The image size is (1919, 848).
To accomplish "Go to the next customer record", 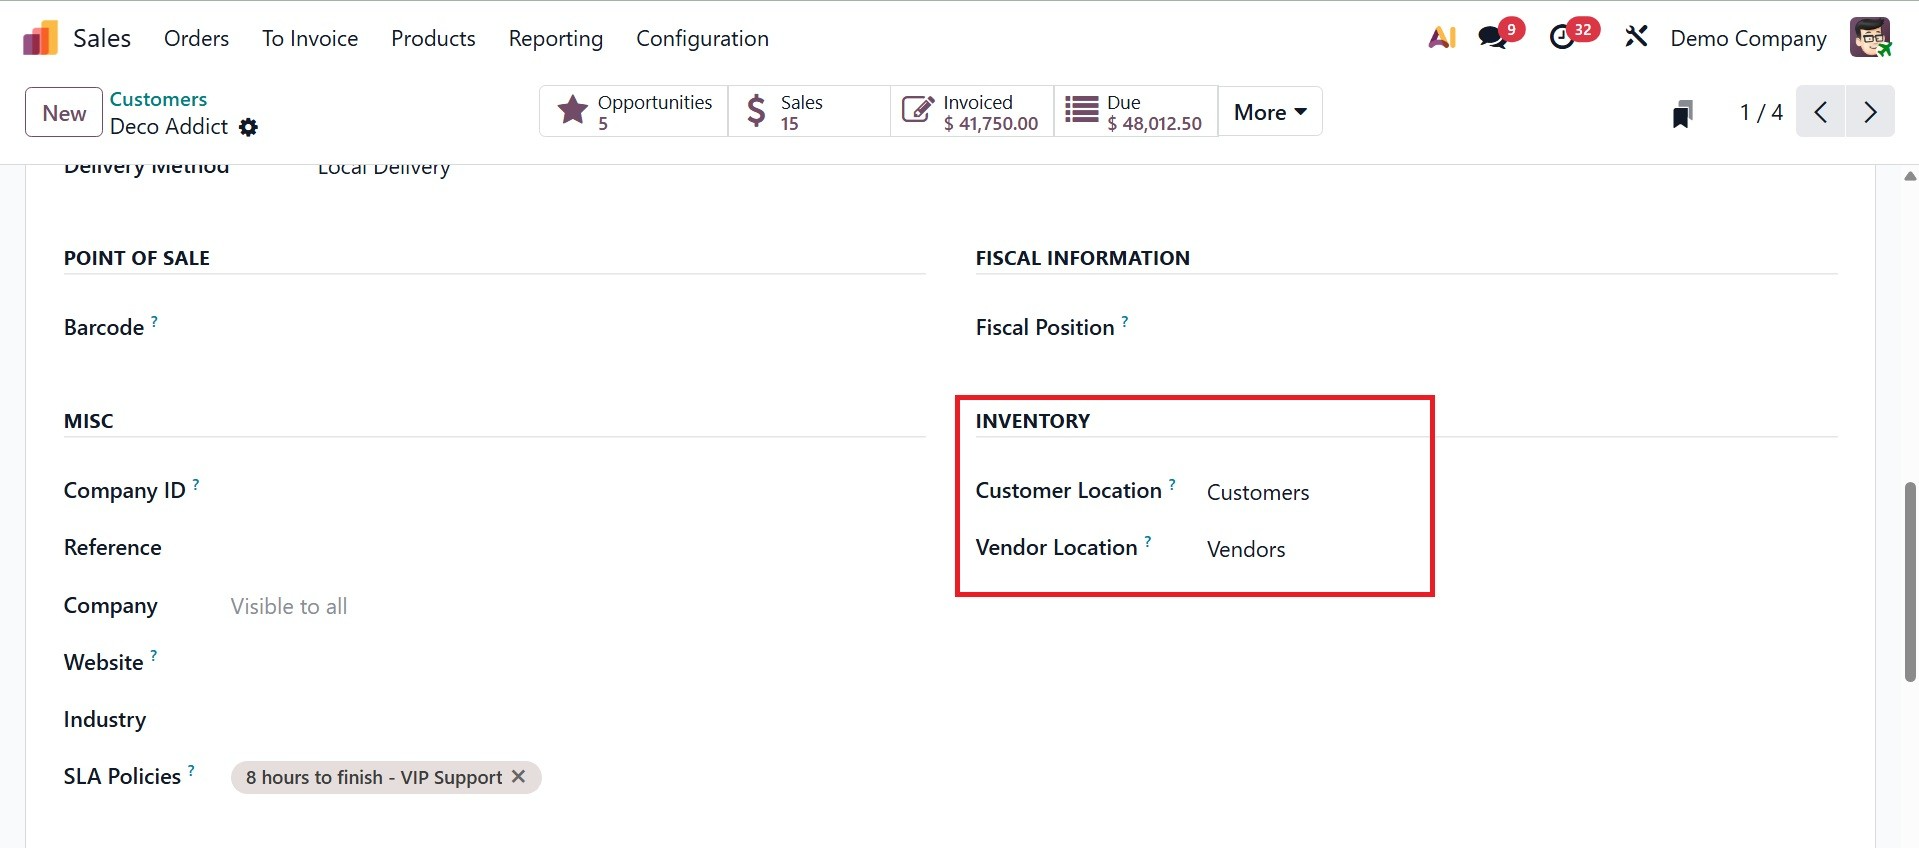I will tap(1869, 112).
